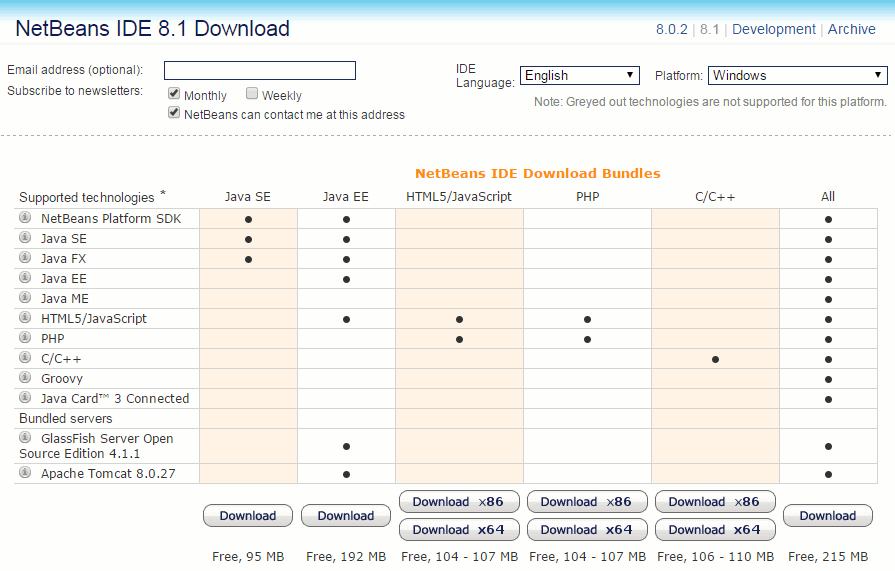Click the Java FX row label
The width and height of the screenshot is (895, 571).
[x=63, y=259]
